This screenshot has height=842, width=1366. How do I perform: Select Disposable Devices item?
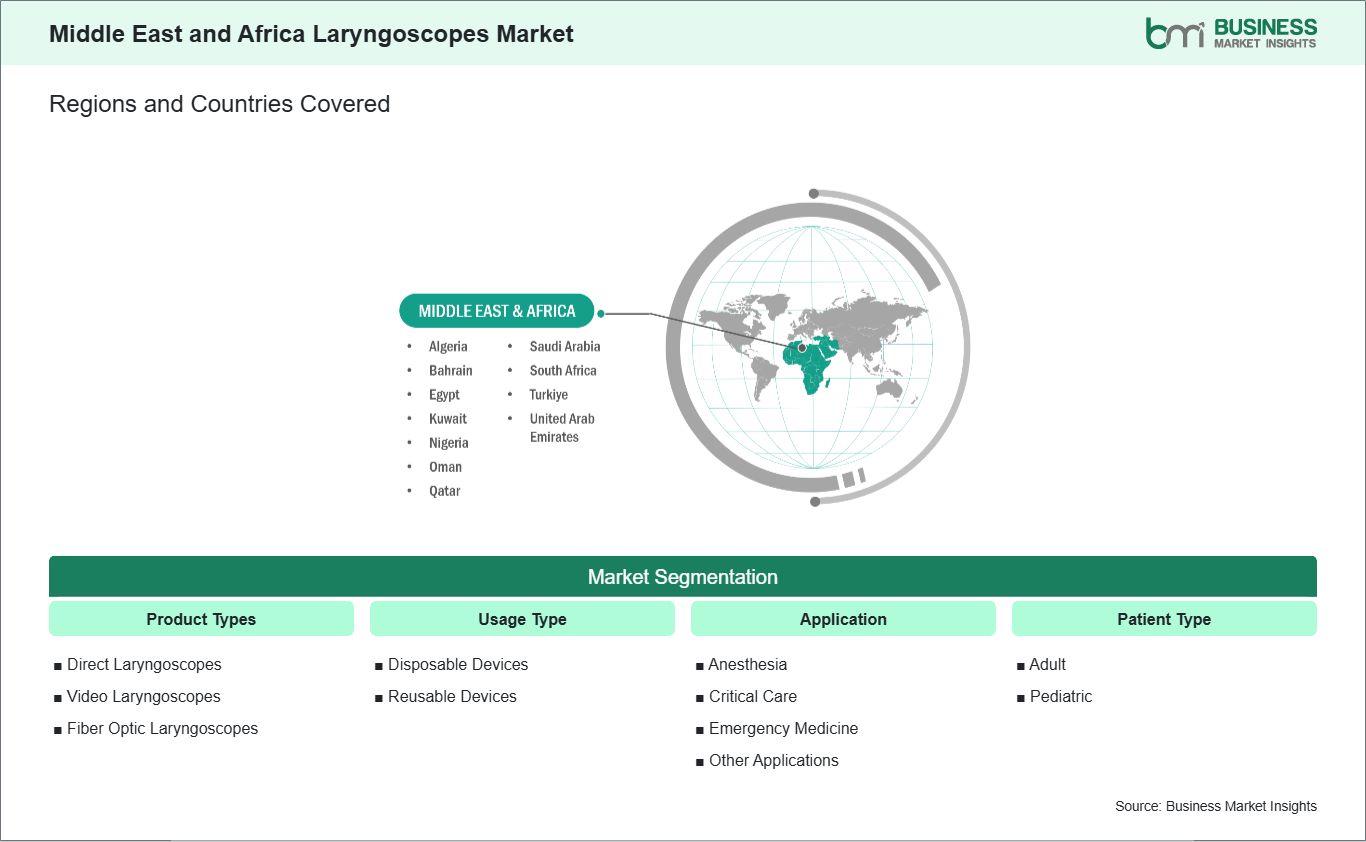point(458,664)
